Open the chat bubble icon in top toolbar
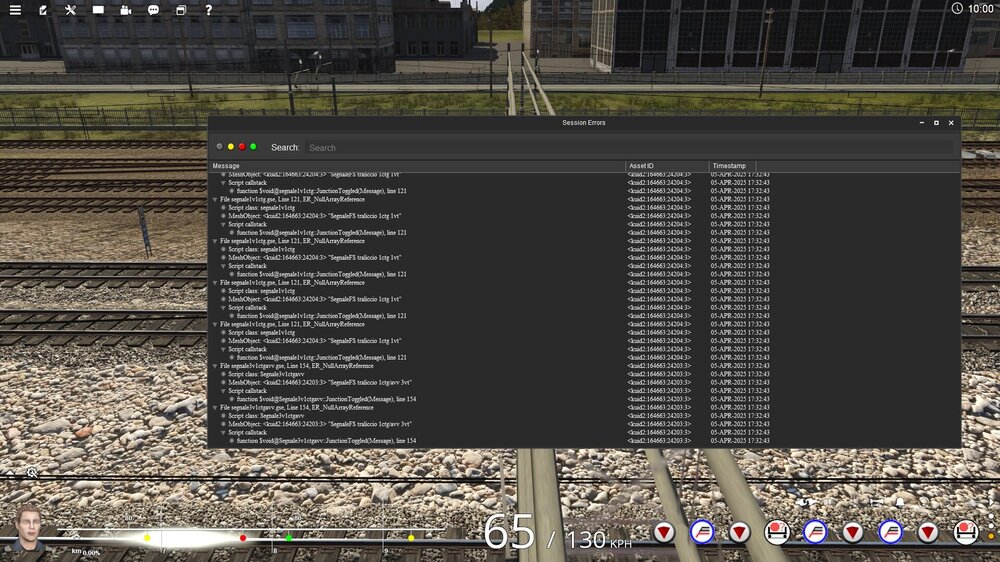The image size is (1000, 562). [153, 10]
